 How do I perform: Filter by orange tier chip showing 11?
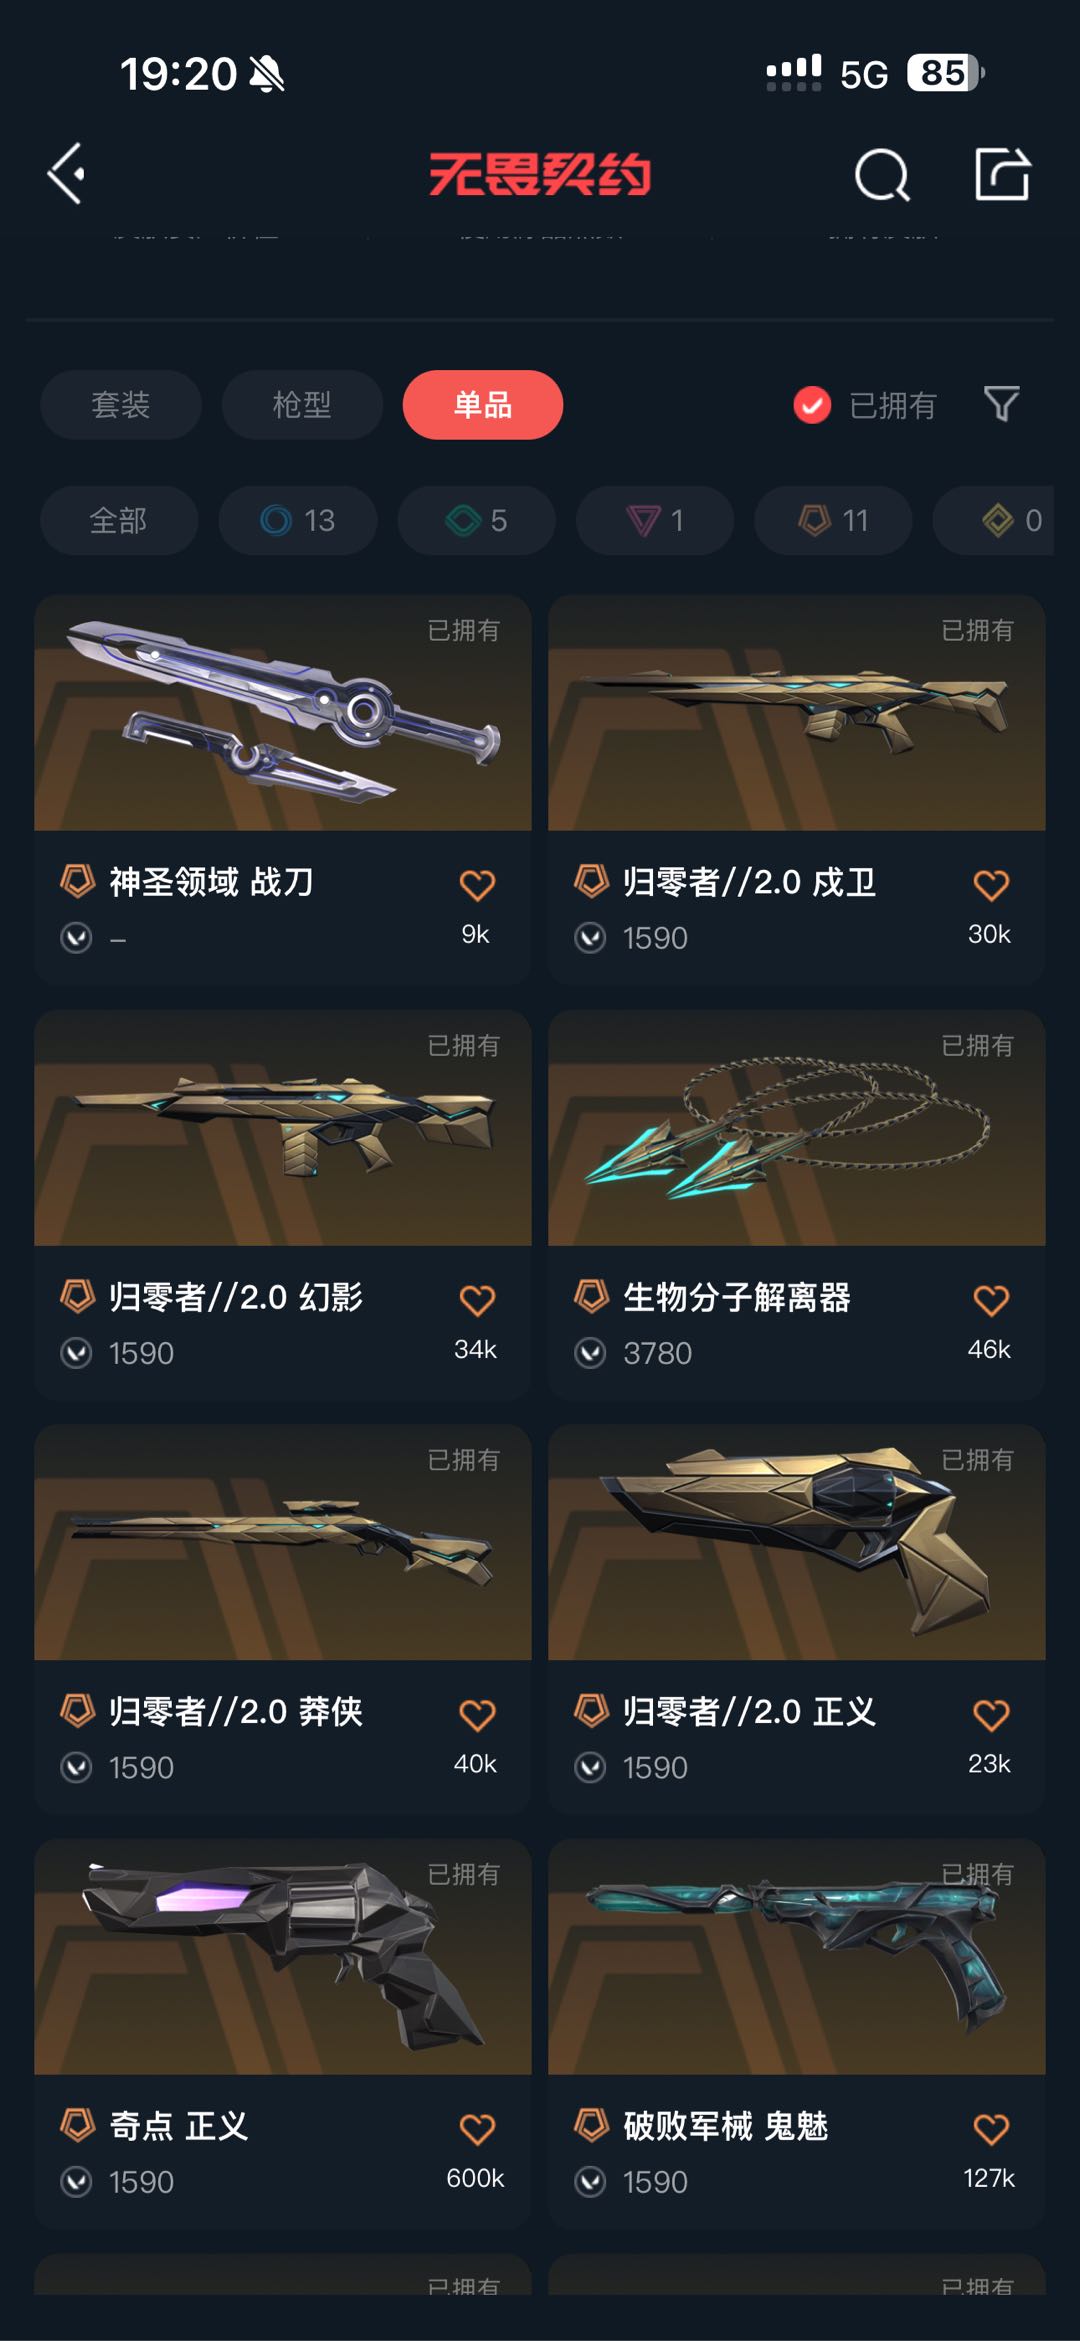(833, 520)
